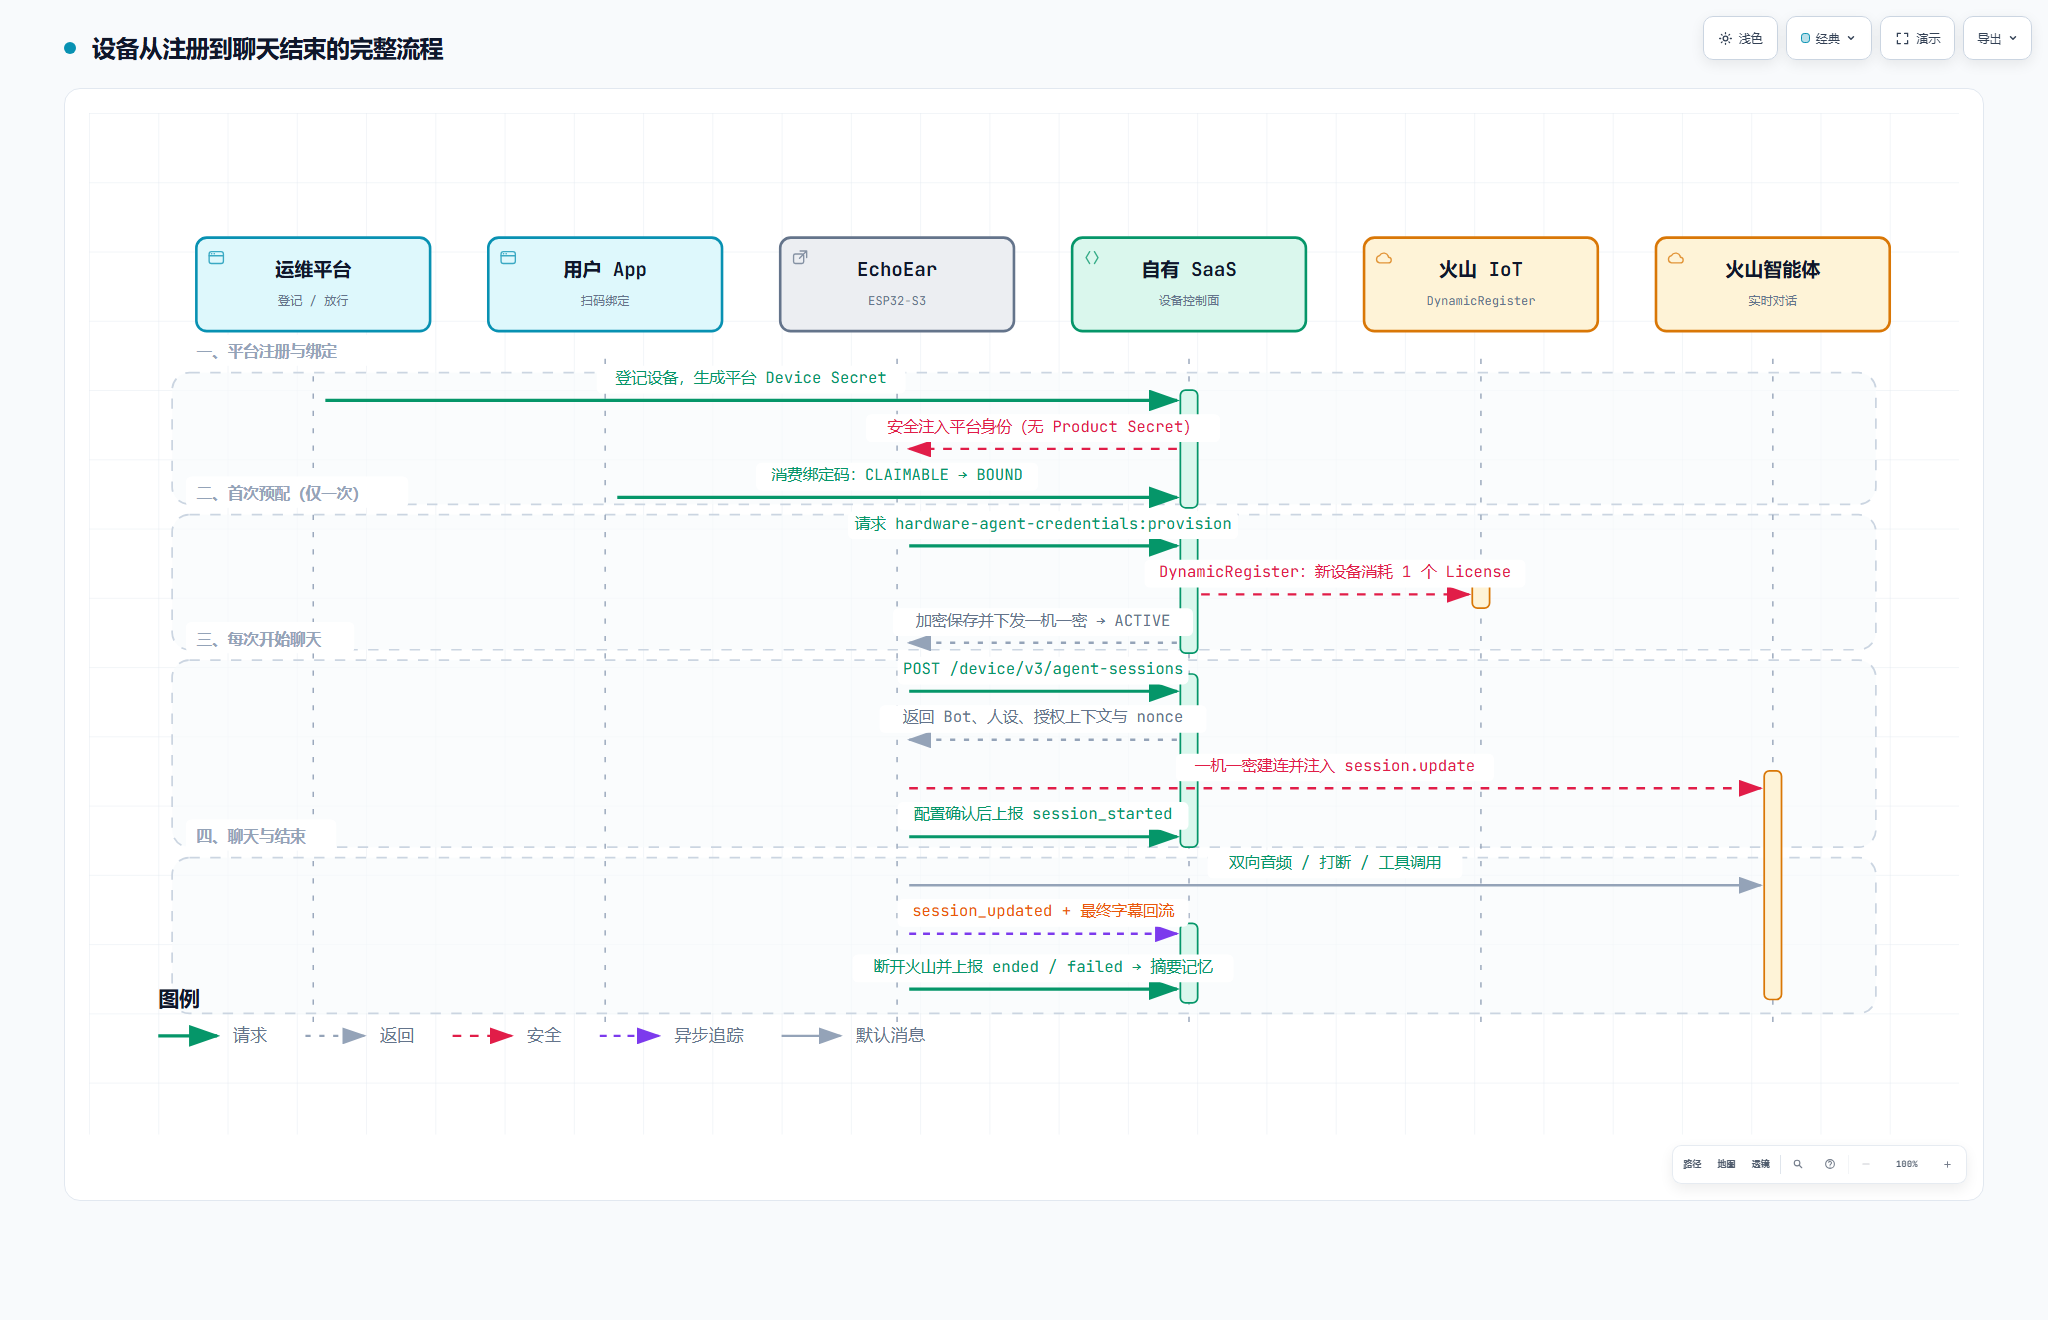Open the 经典 style dropdown
Image resolution: width=2048 pixels, height=1320 pixels.
tap(1828, 38)
